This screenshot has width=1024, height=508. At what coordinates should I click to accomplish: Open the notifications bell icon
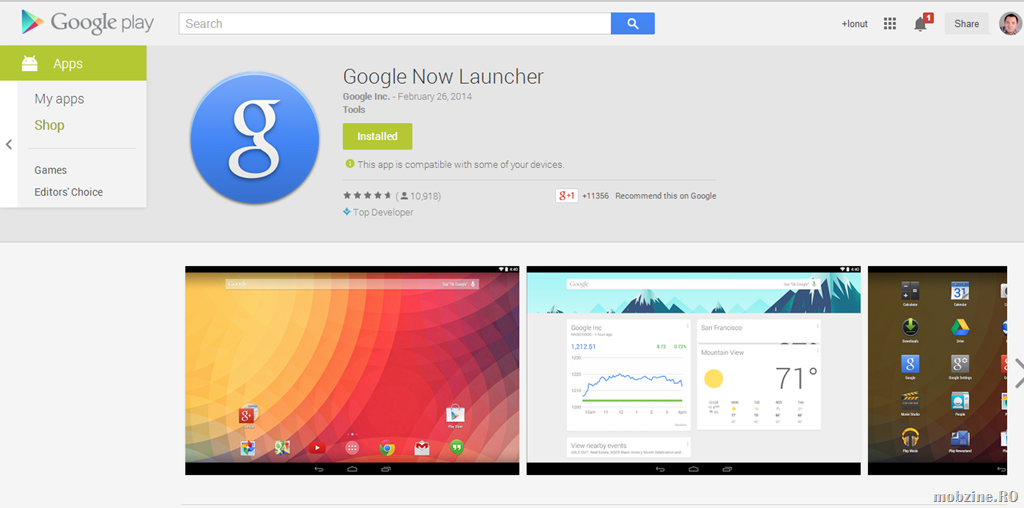tap(922, 24)
